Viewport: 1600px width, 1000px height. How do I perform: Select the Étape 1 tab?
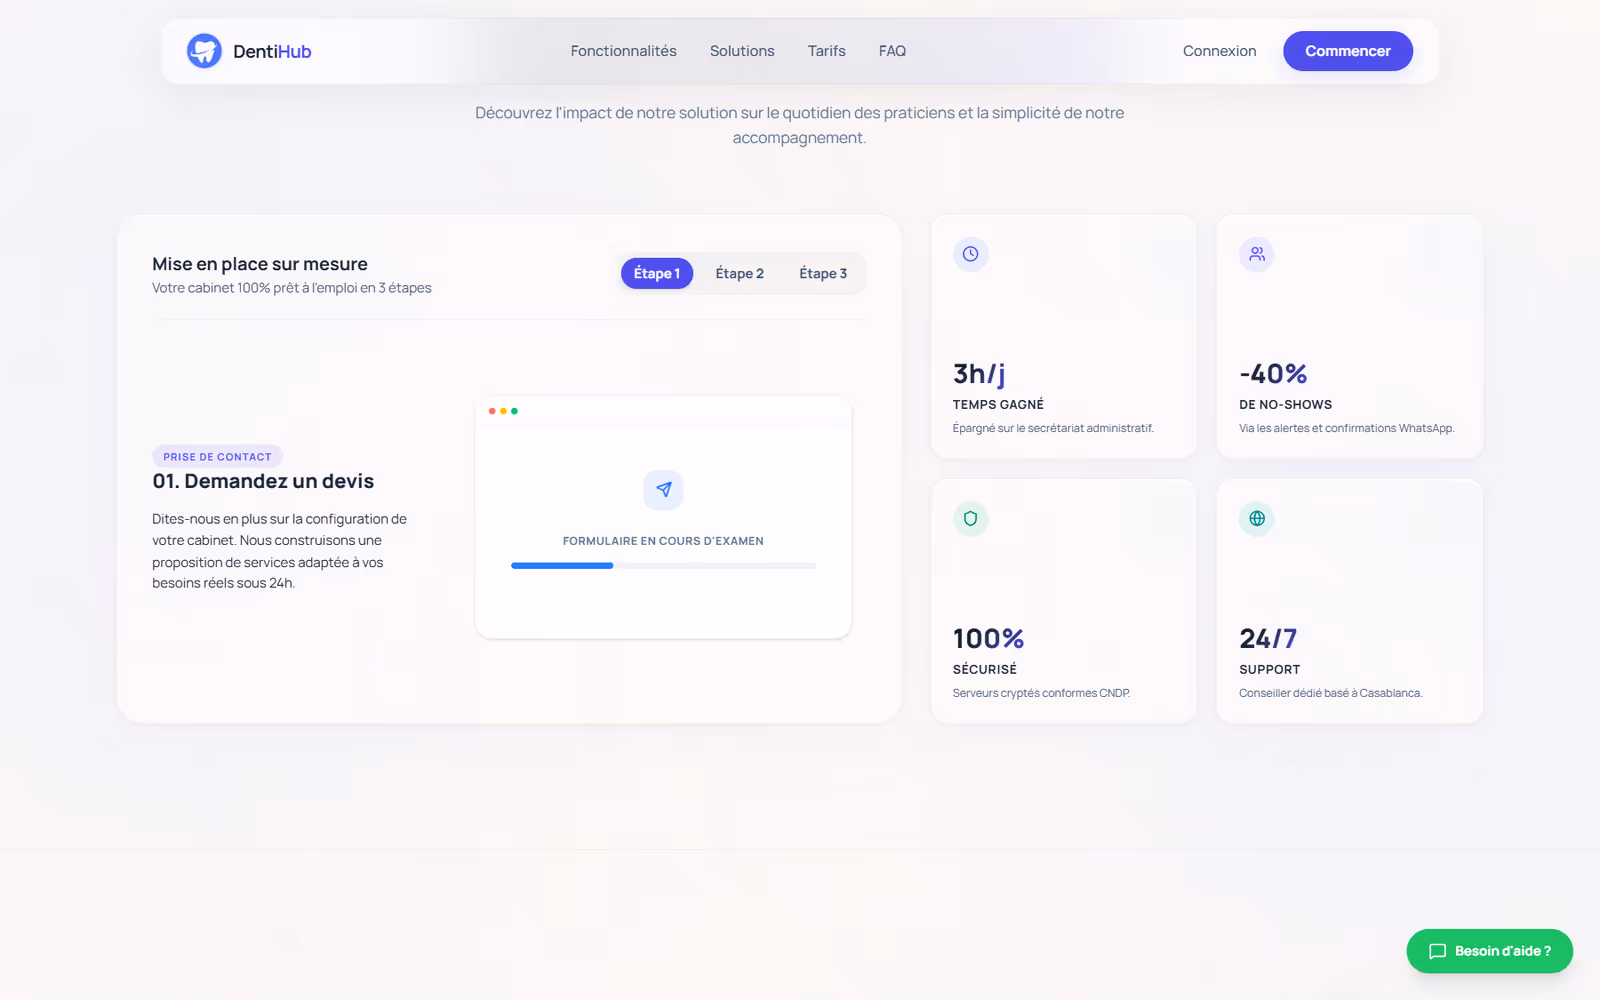[657, 273]
